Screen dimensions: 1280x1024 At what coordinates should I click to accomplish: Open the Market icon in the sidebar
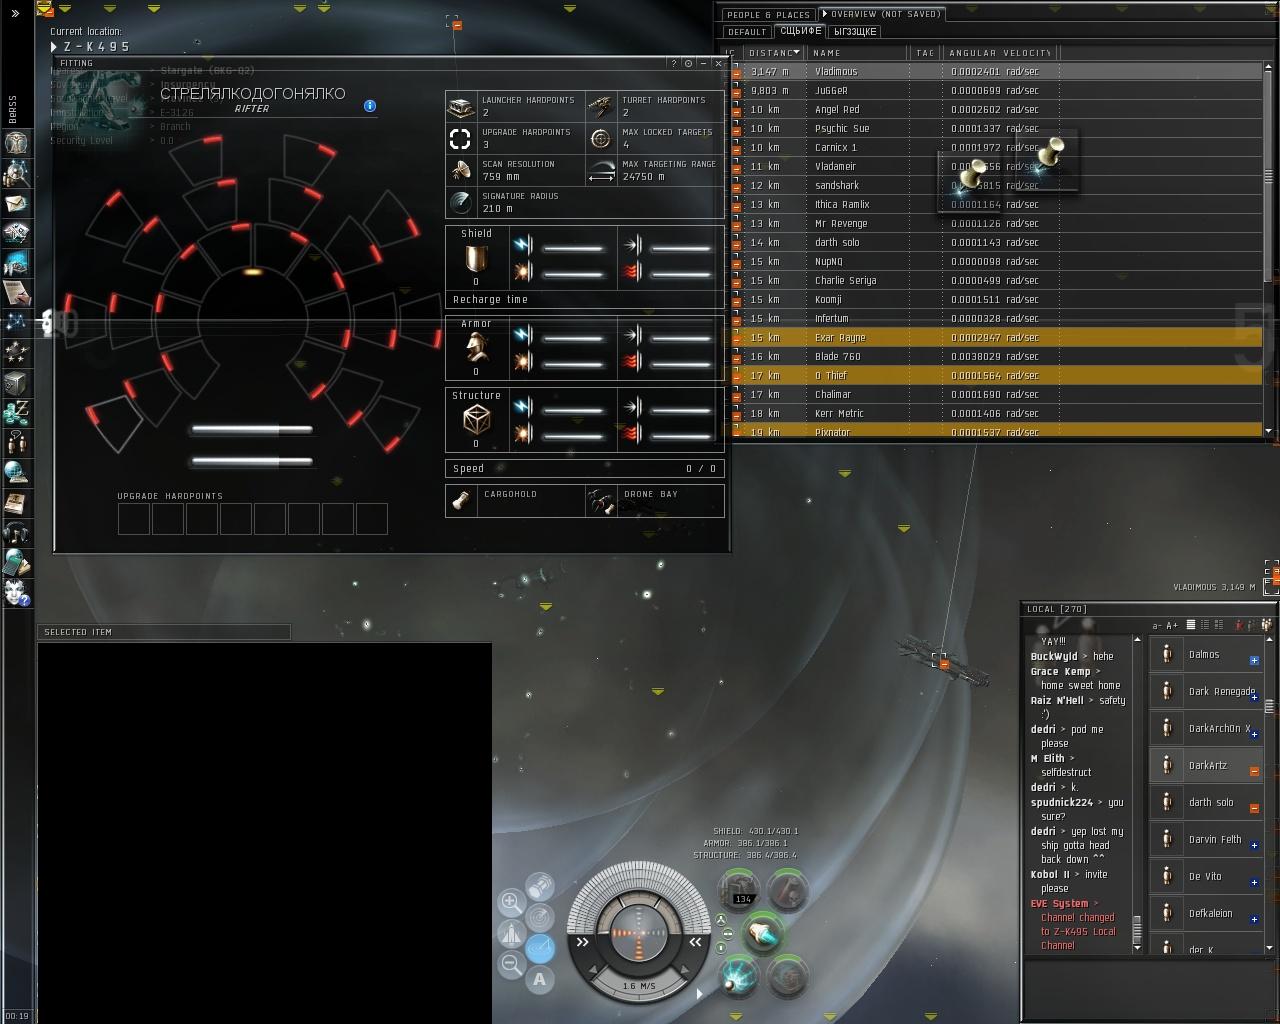click(15, 262)
